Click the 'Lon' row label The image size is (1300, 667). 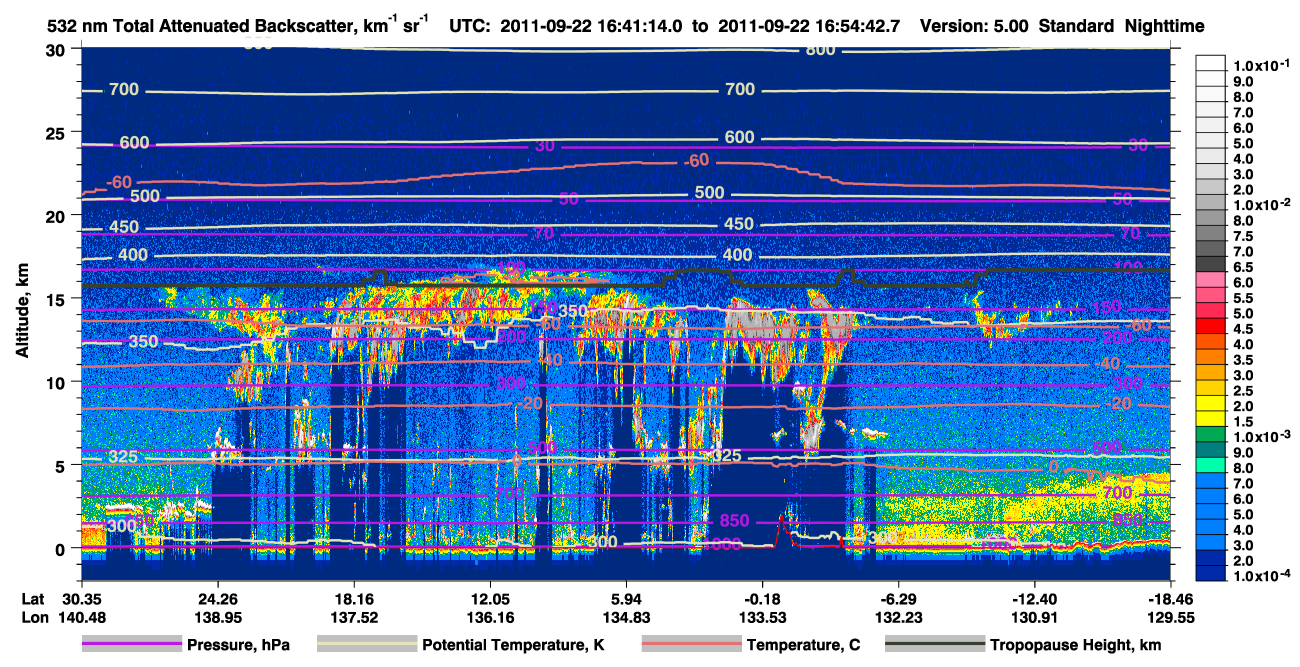coord(33,617)
